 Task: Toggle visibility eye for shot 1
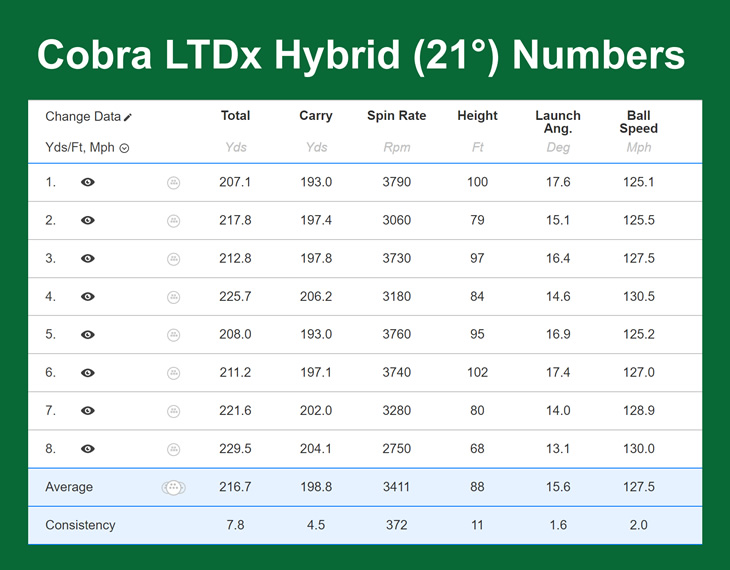[88, 182]
